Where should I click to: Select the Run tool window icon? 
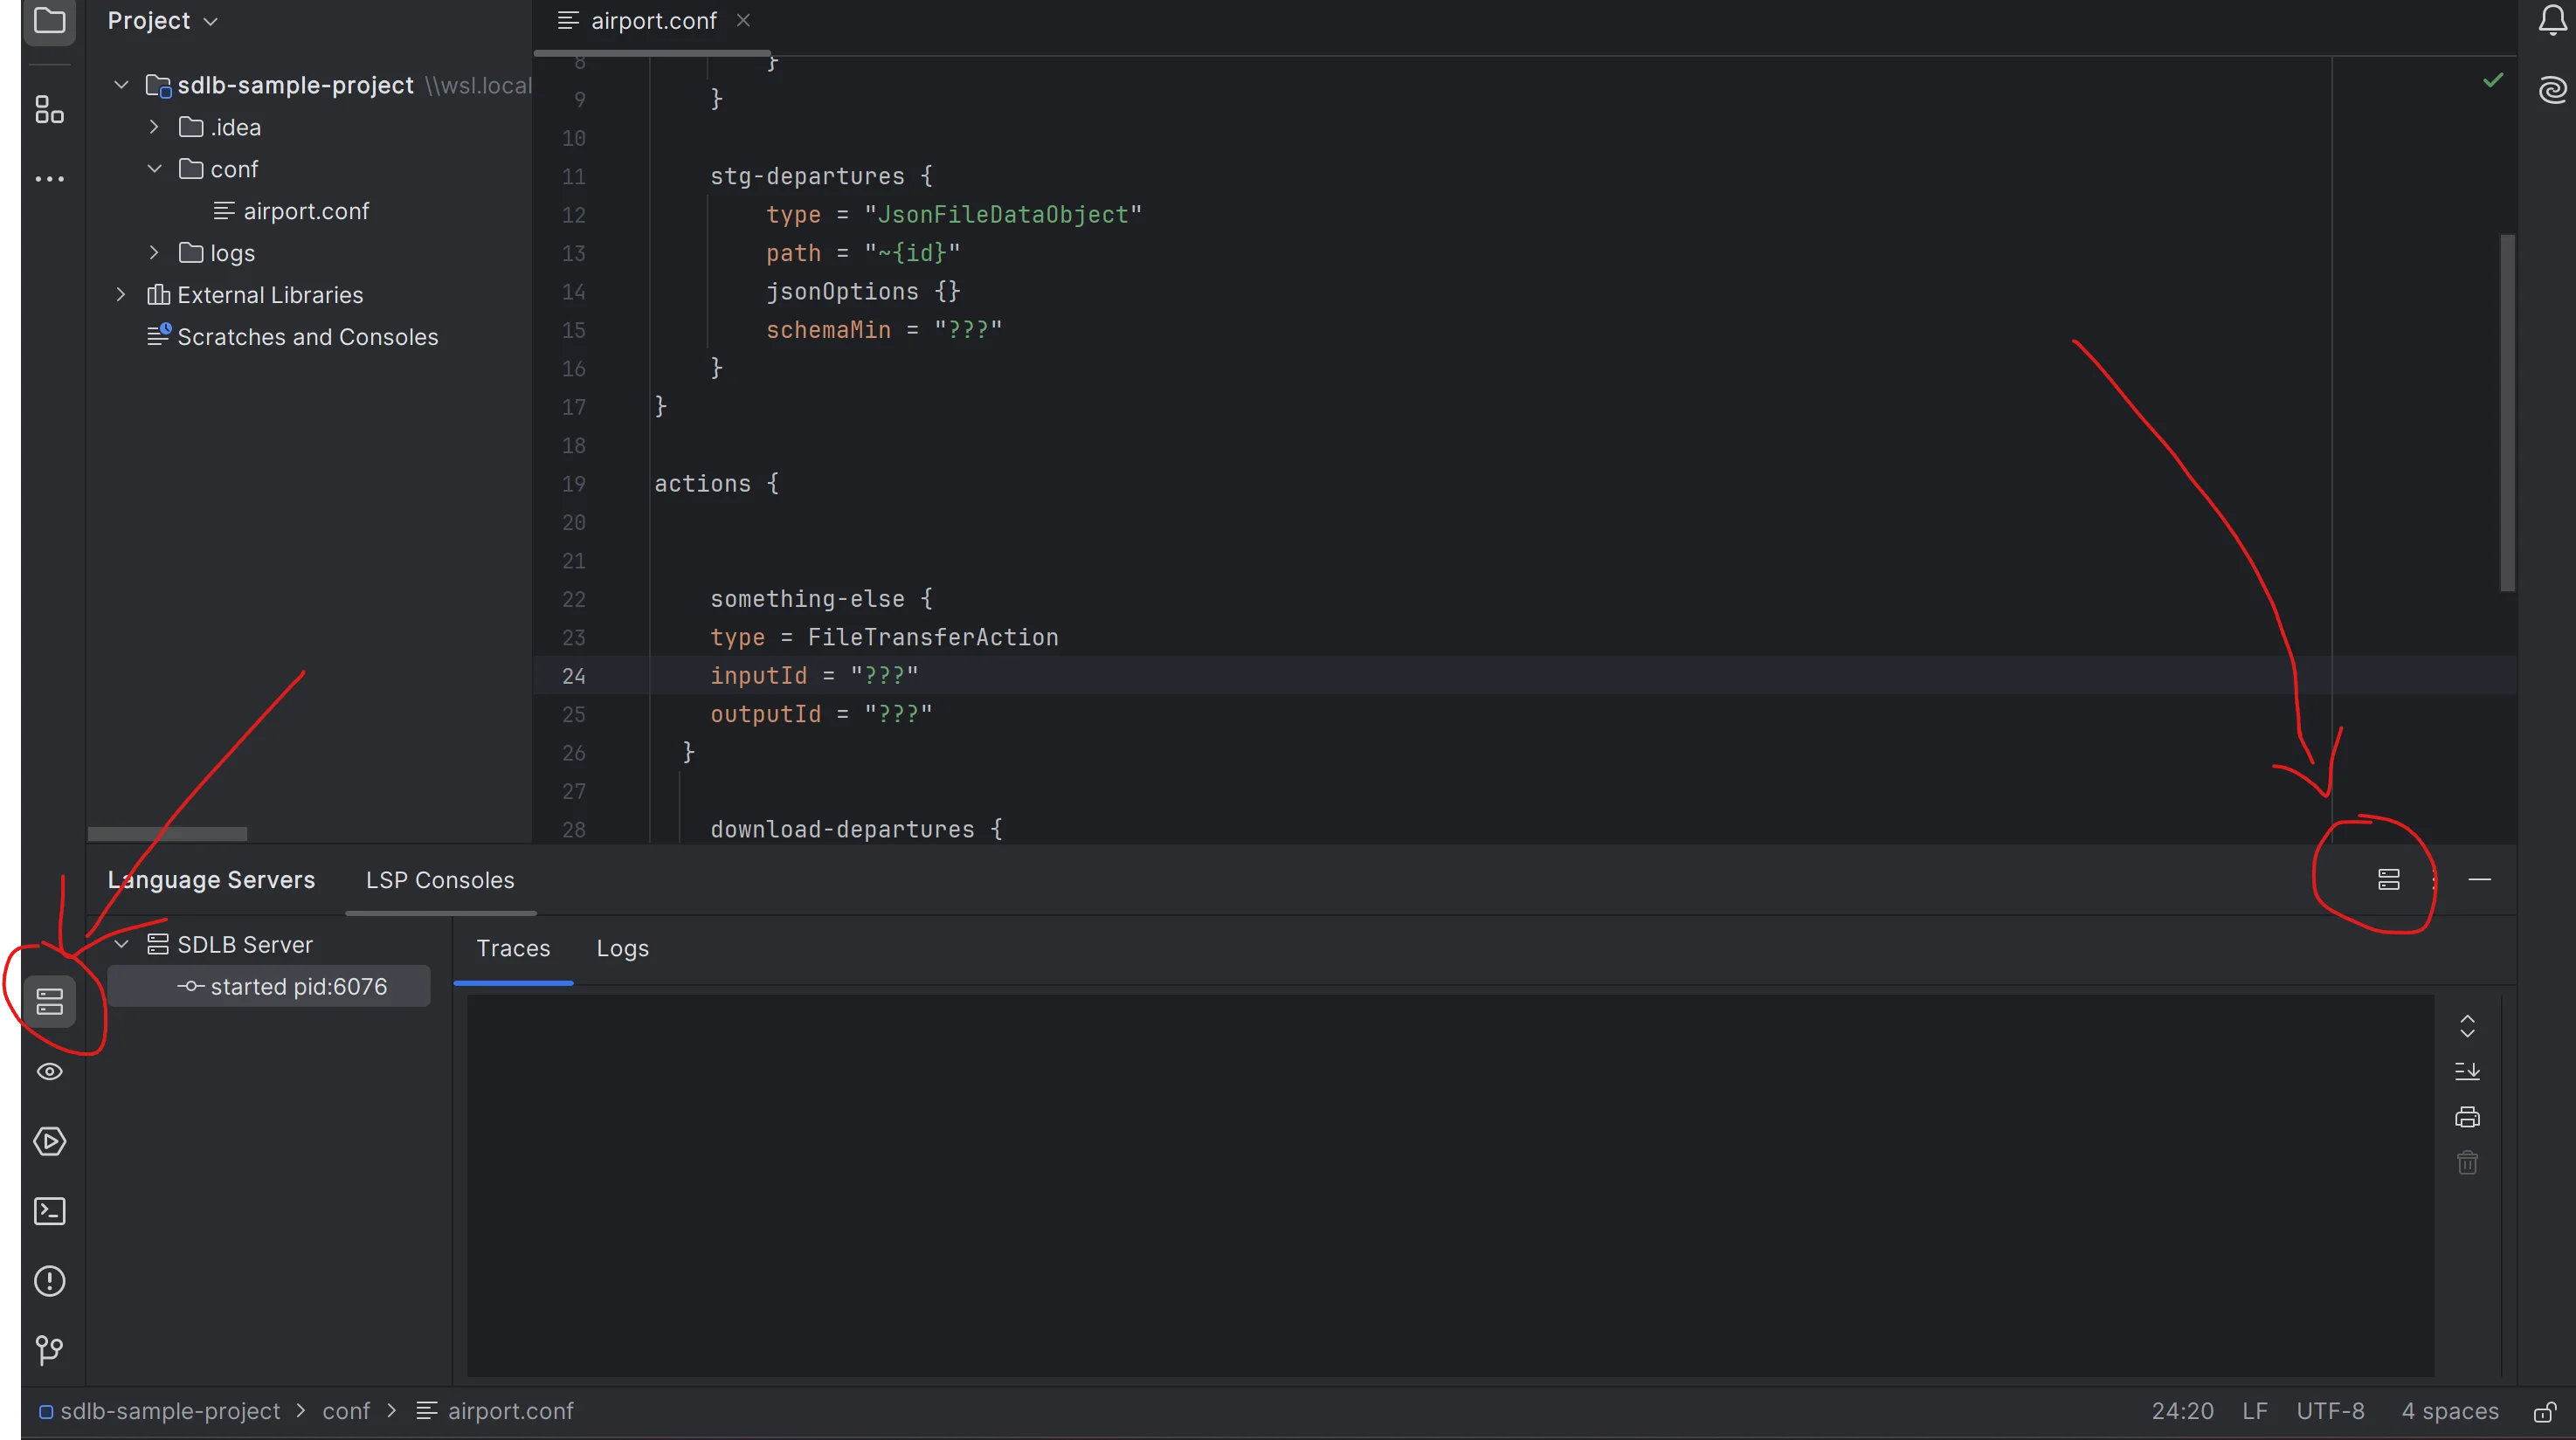pos(50,1141)
